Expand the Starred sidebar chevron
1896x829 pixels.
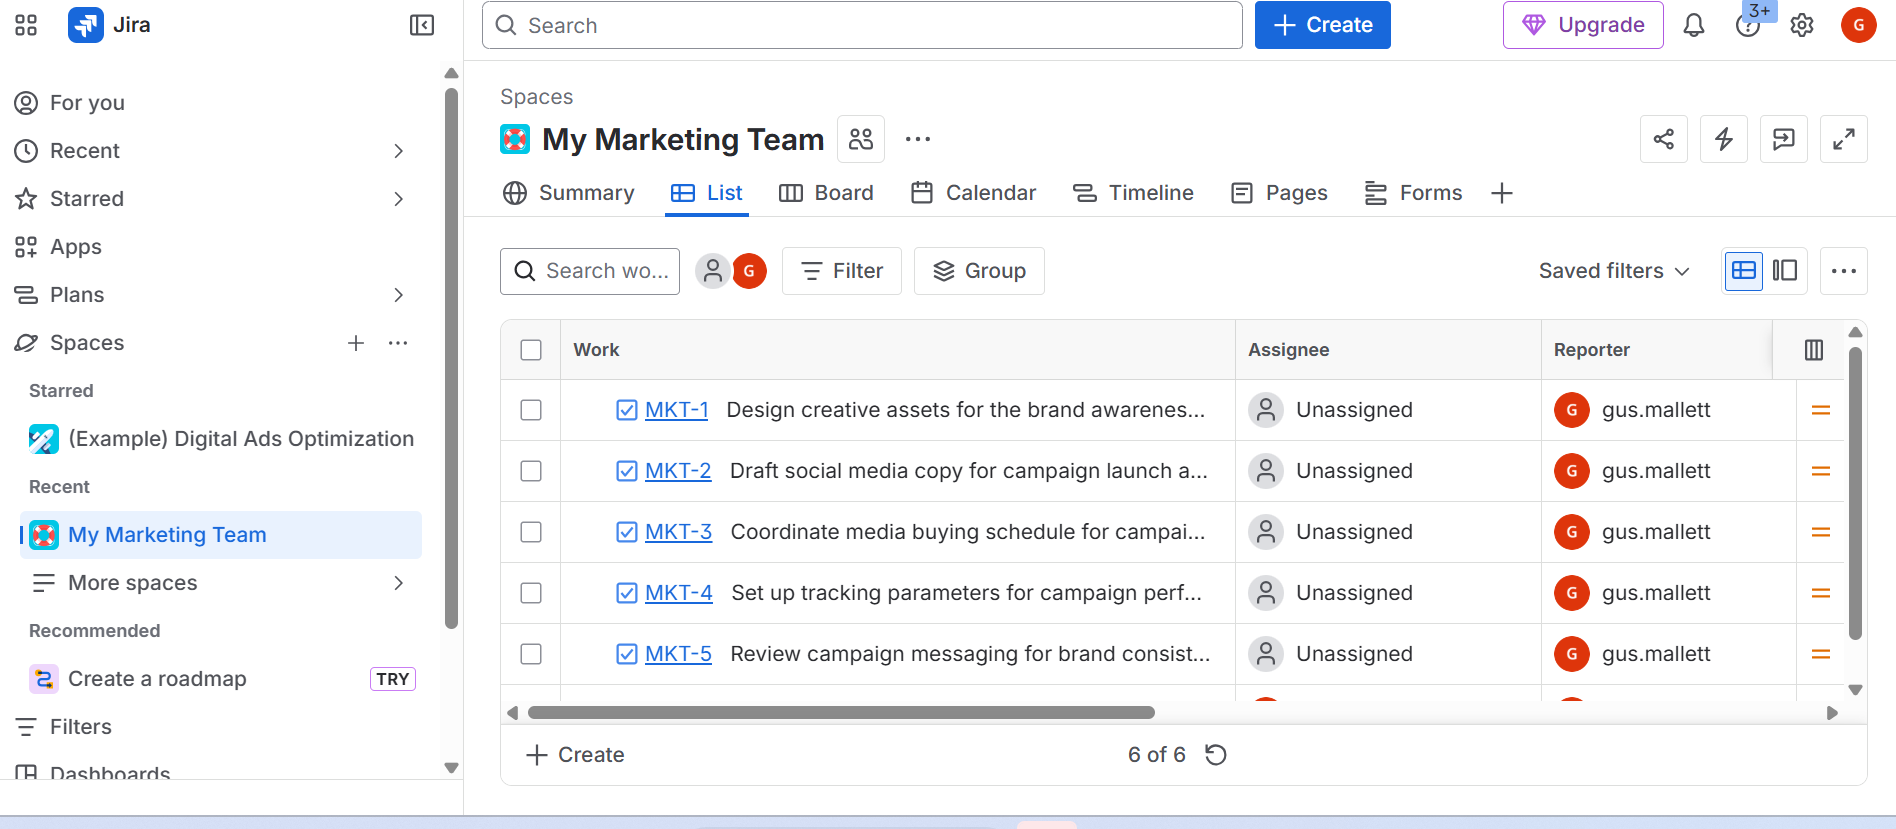coord(398,199)
